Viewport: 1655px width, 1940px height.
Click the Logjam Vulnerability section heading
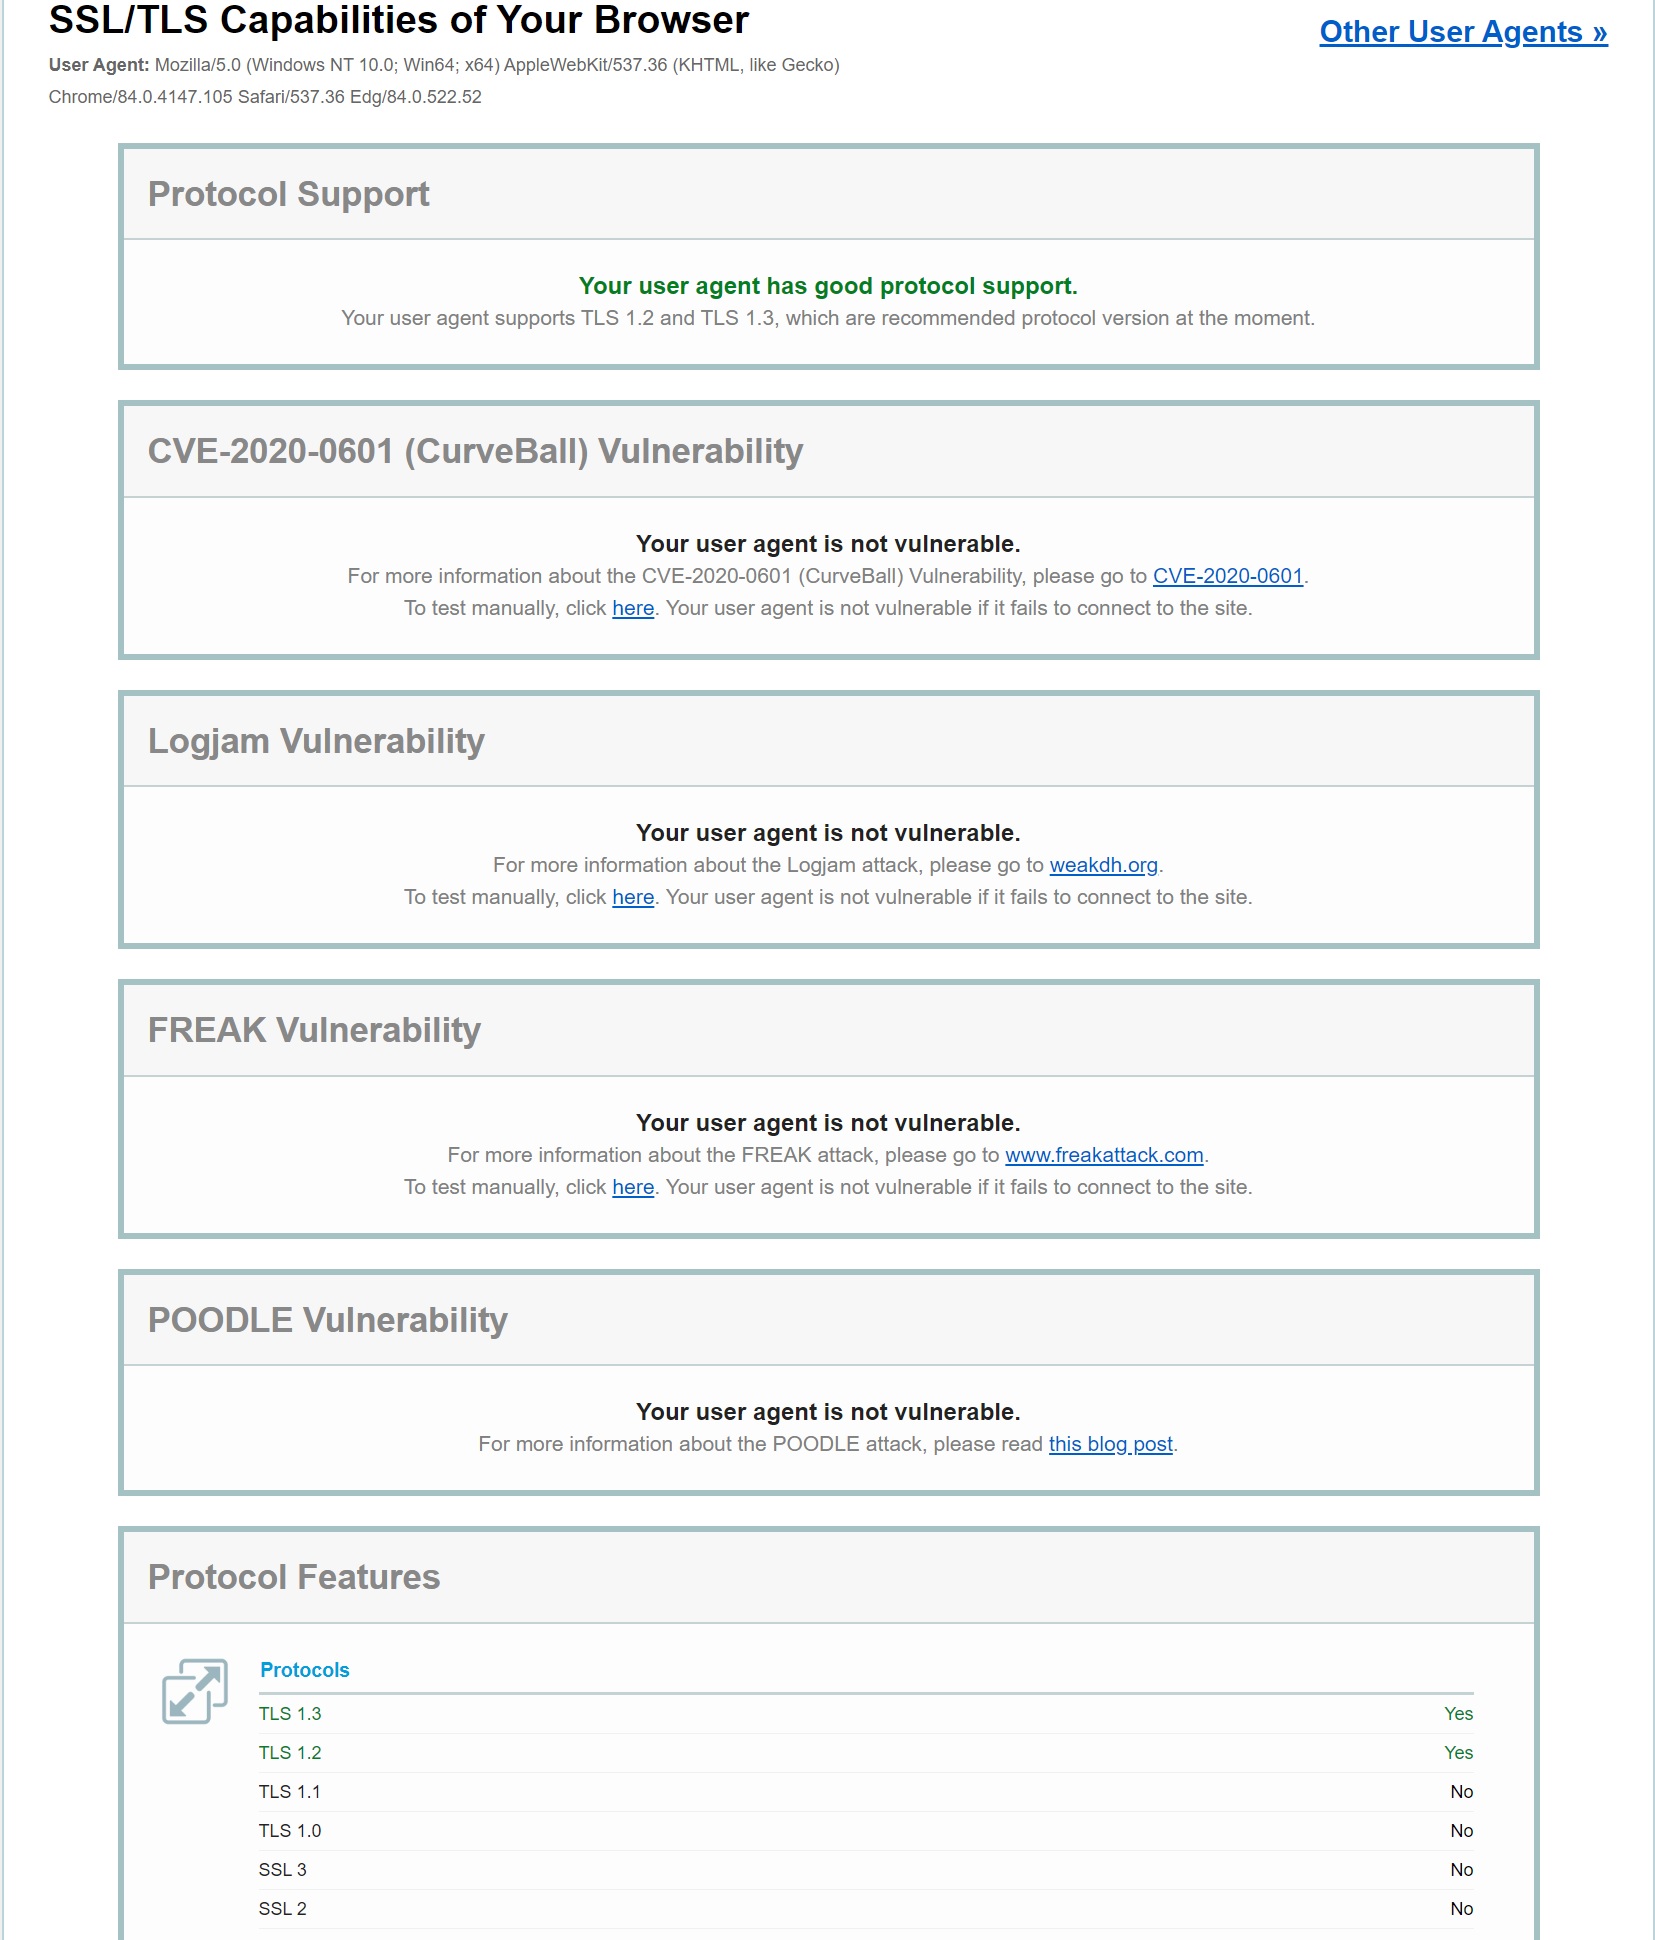click(316, 741)
